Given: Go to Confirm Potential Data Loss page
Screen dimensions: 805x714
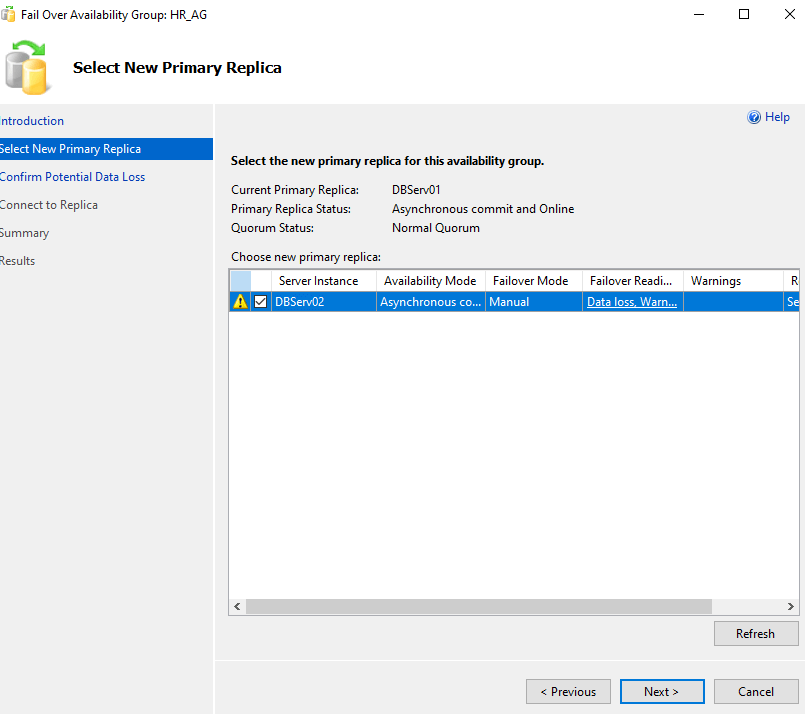Looking at the screenshot, I should click(x=72, y=177).
